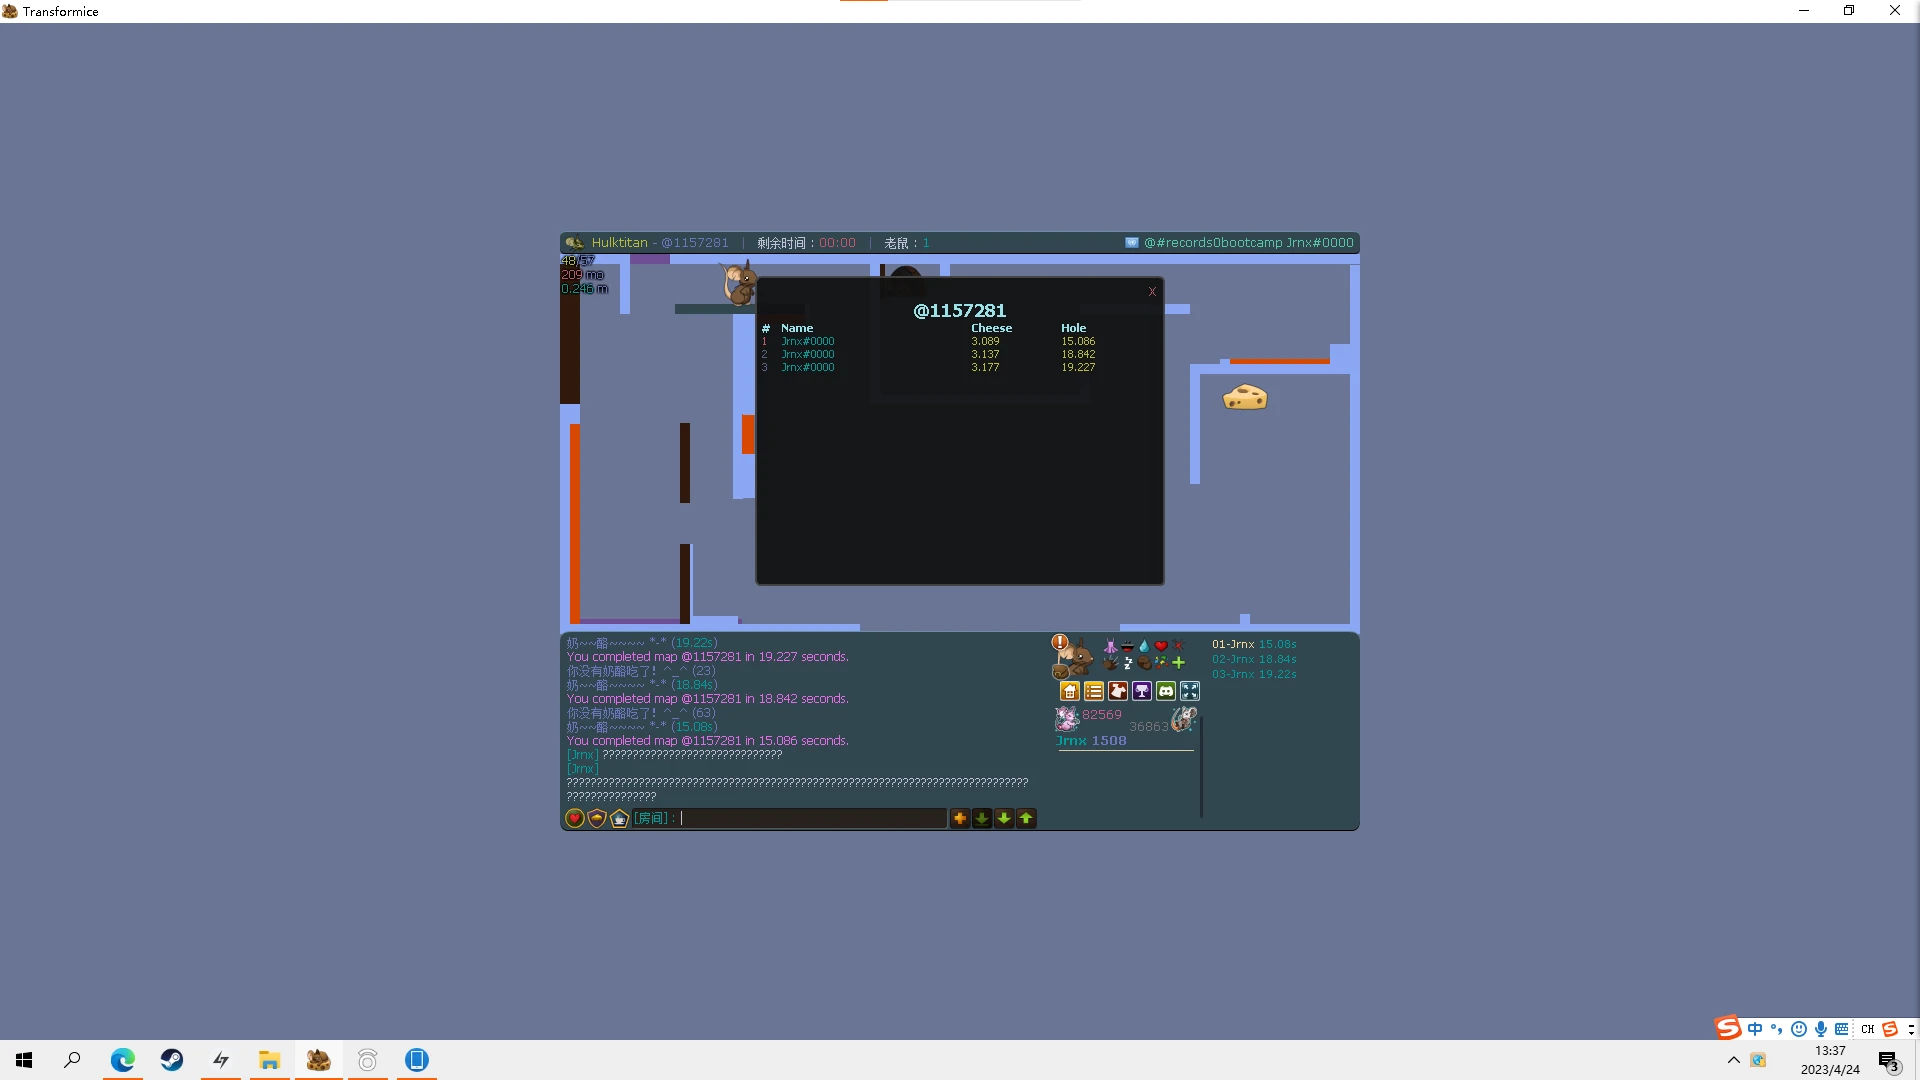Open the green Discord icon
The width and height of the screenshot is (1920, 1080).
coord(1166,691)
